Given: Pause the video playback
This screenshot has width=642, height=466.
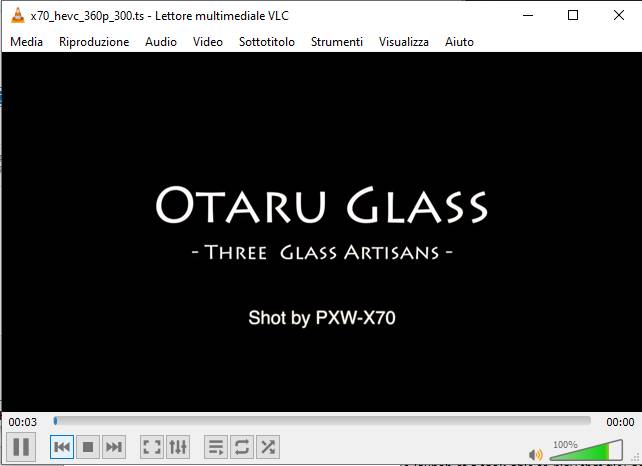Looking at the screenshot, I should (x=21, y=447).
